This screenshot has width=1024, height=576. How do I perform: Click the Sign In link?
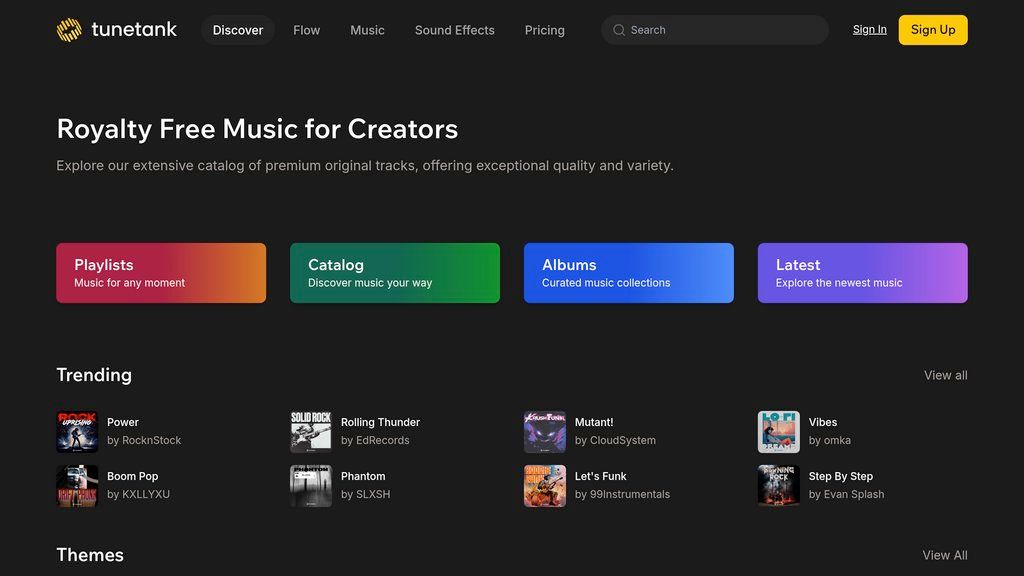coord(869,29)
